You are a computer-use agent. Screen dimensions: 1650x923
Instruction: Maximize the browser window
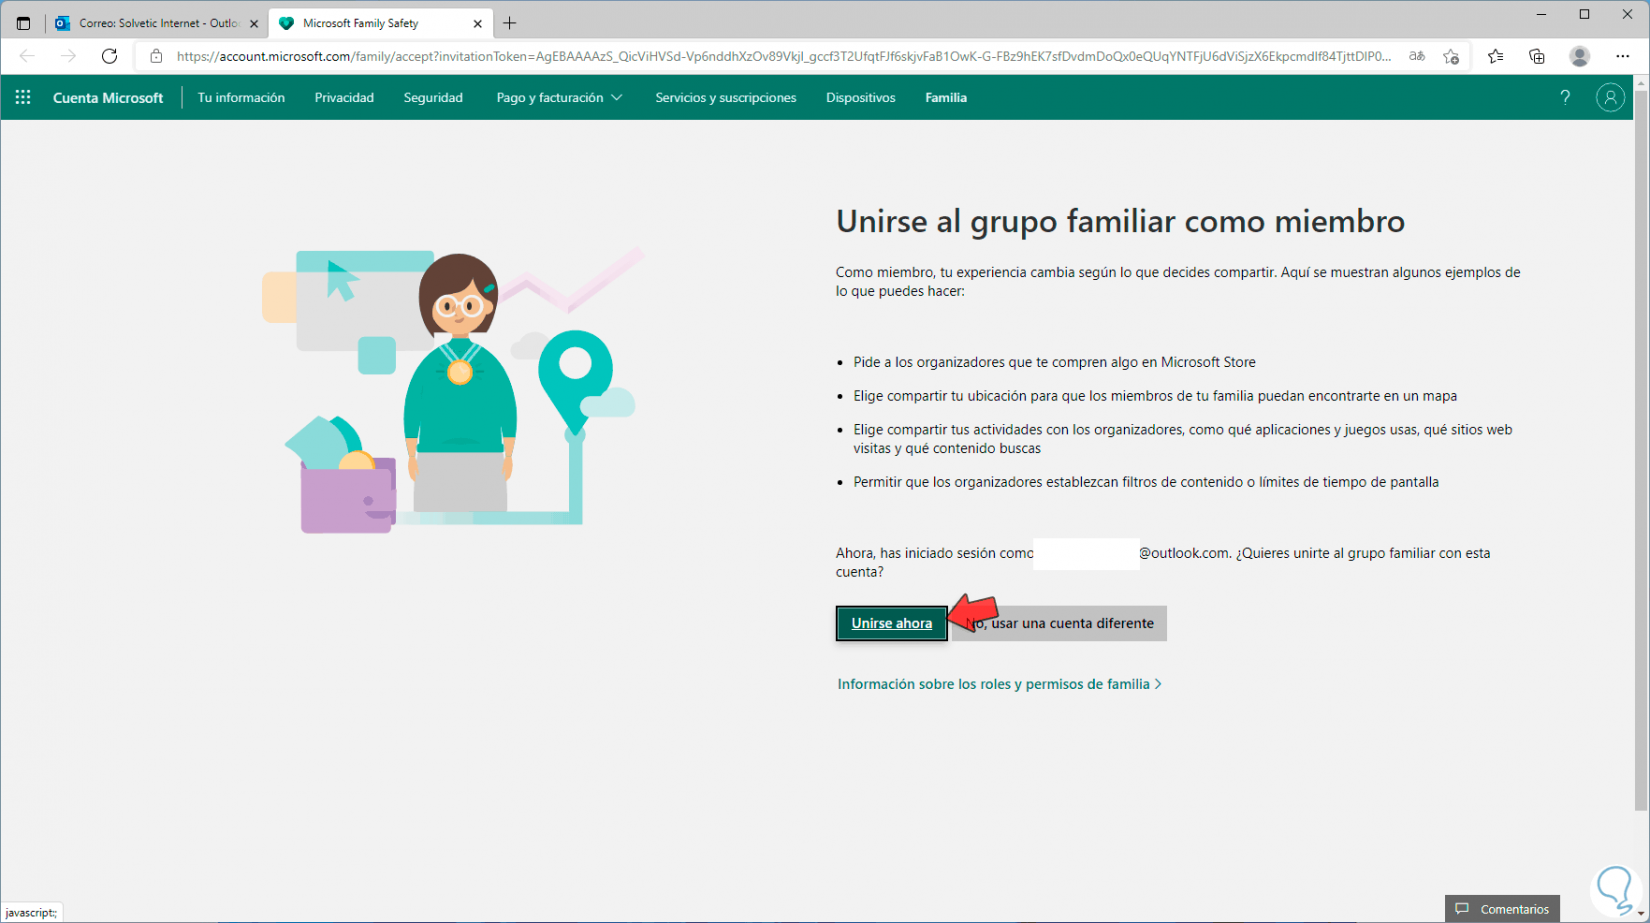(x=1585, y=14)
